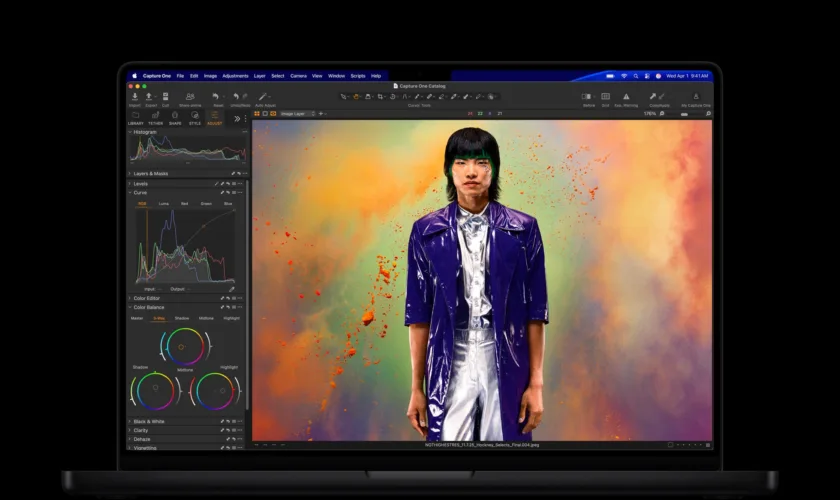Toggle the Before comparison view
Viewport: 840px width, 500px height.
[586, 96]
